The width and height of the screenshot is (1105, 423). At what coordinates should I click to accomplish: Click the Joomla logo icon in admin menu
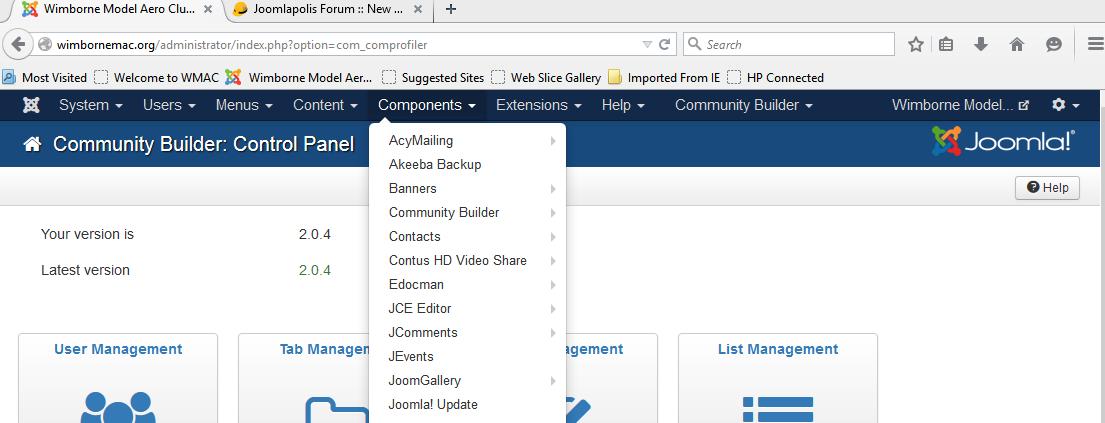click(x=30, y=105)
